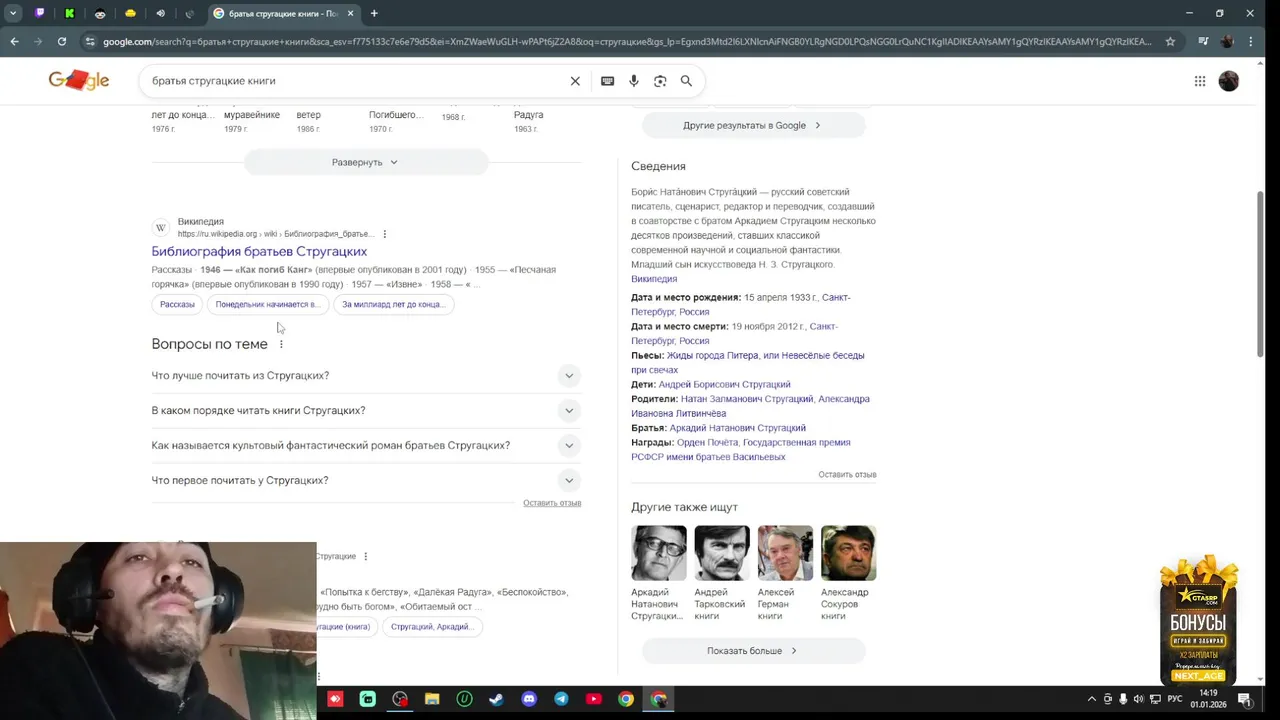Open Жиды города Питера play link

point(747,362)
